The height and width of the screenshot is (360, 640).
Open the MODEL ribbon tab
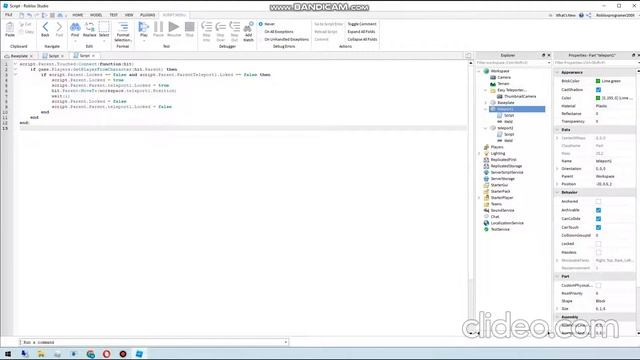click(96, 15)
